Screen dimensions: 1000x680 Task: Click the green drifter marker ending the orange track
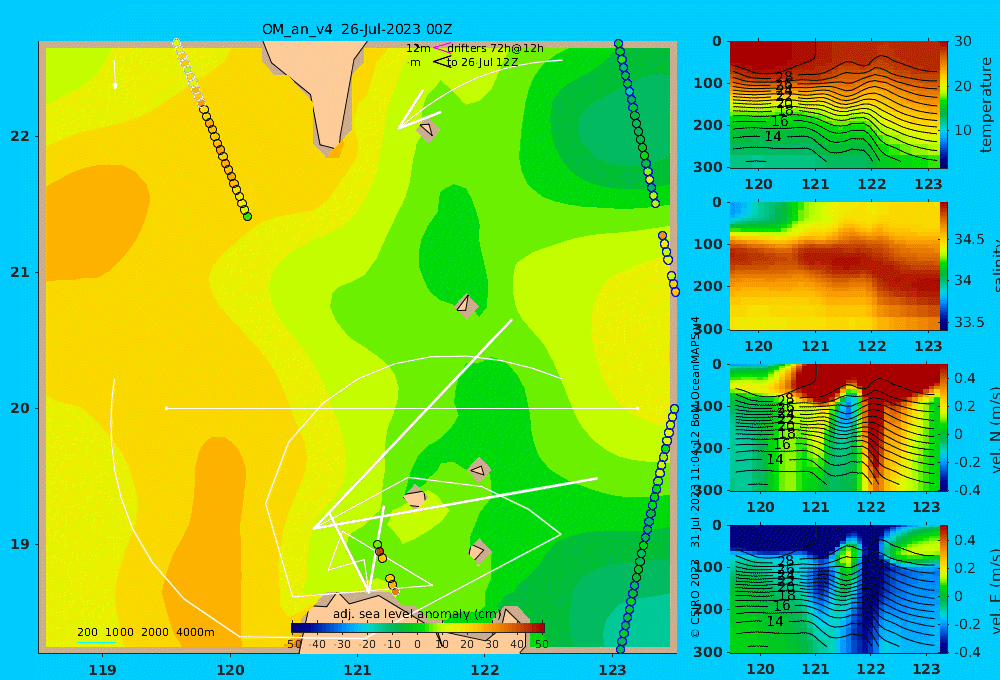pos(247,217)
